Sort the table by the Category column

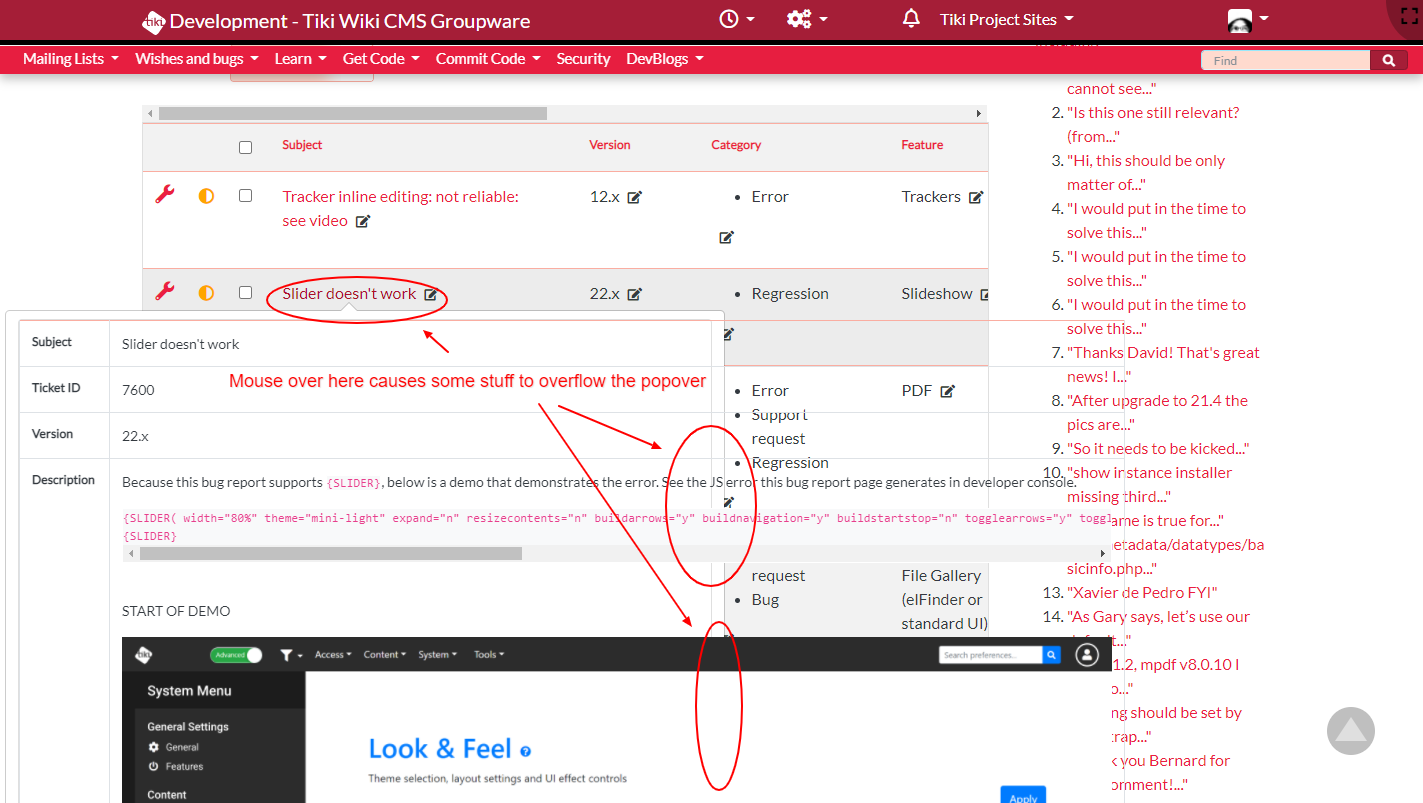[736, 145]
